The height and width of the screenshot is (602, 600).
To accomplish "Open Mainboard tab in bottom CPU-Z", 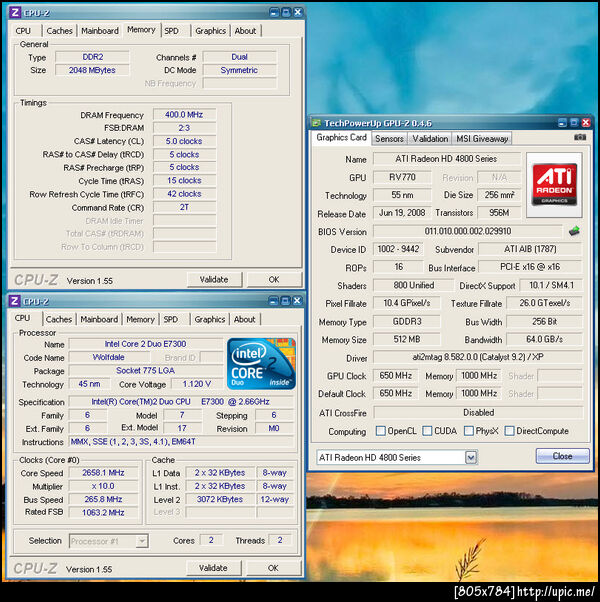I will pos(99,319).
